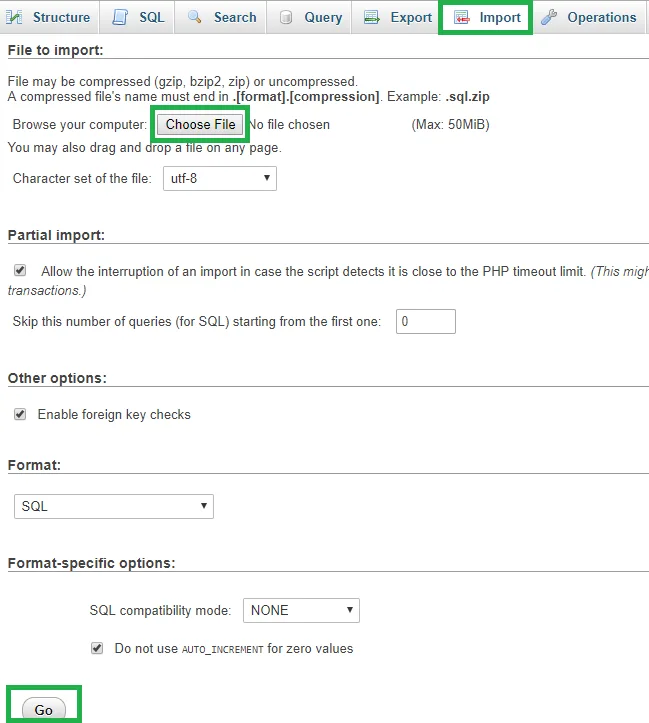This screenshot has width=649, height=723.
Task: Click the Structure tab icon
Action: [14, 18]
